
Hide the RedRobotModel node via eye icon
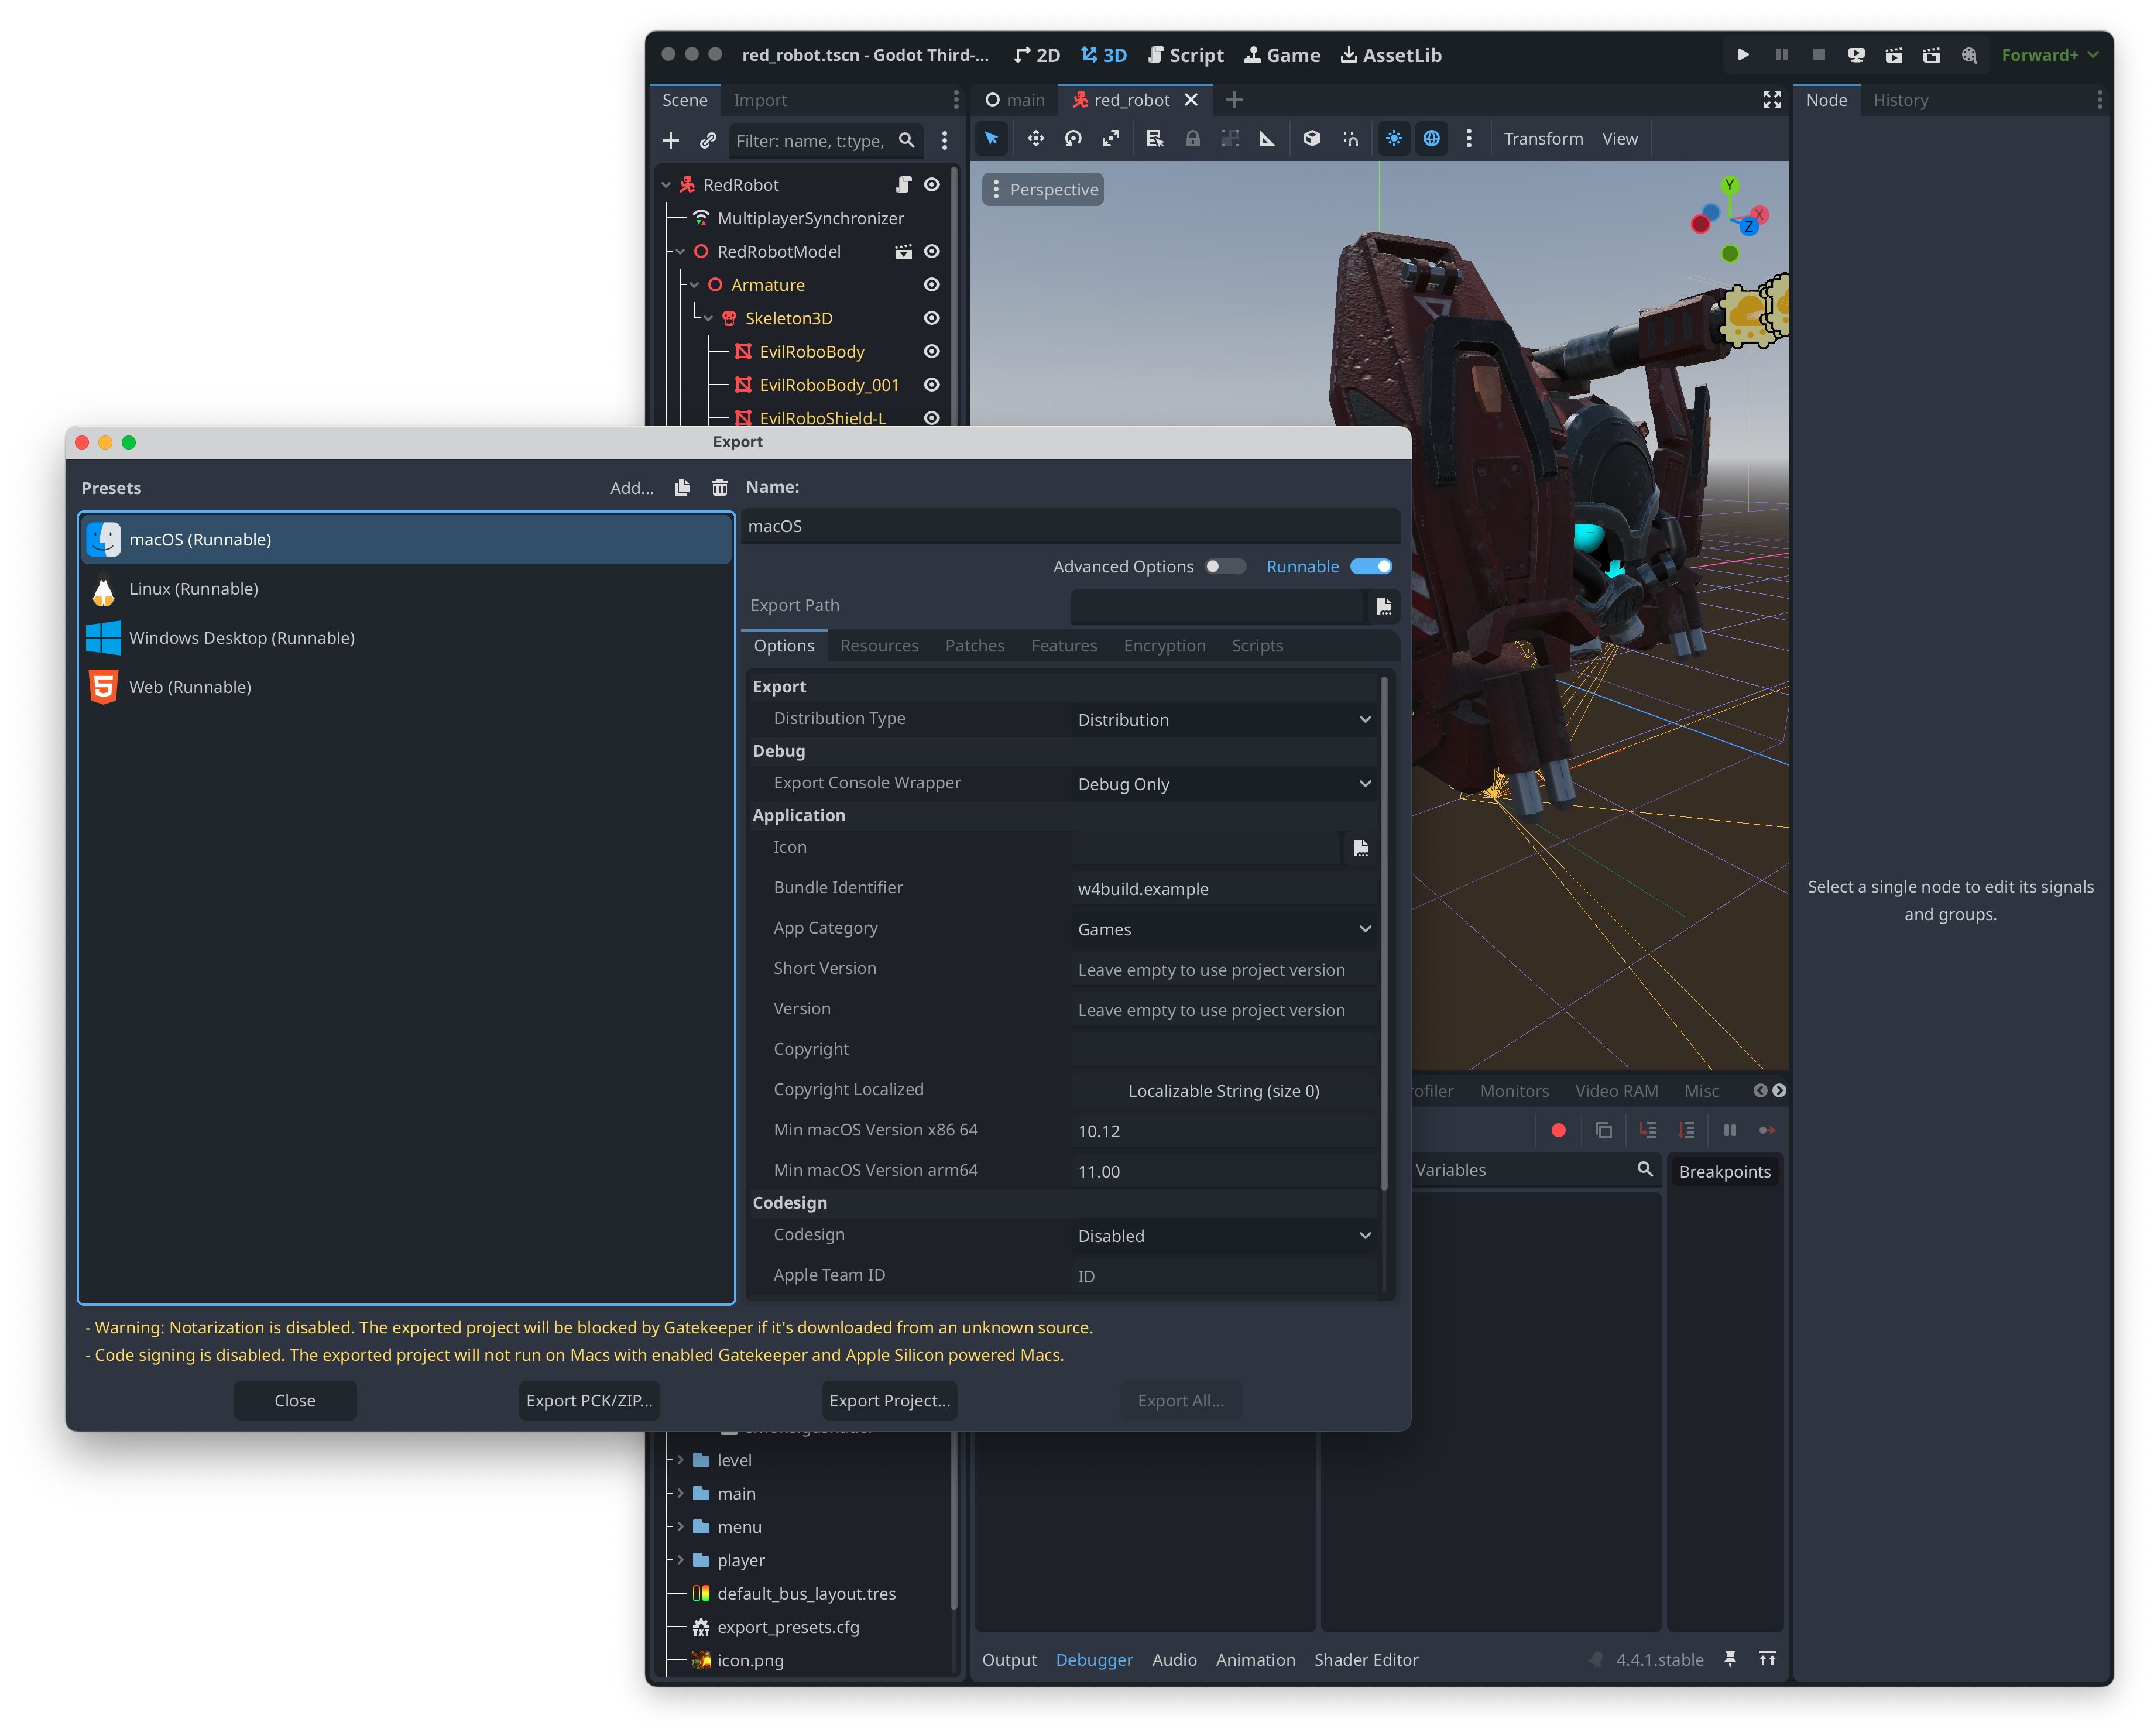[x=931, y=252]
